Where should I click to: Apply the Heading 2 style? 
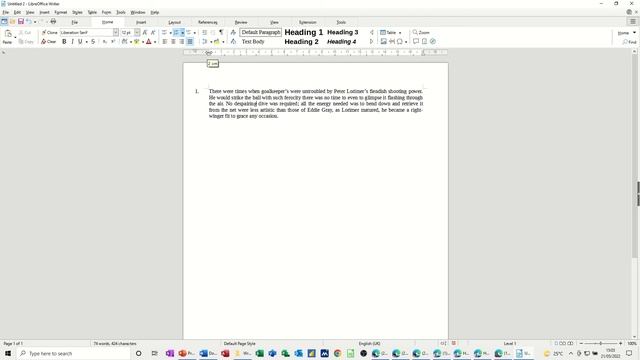tap(301, 42)
